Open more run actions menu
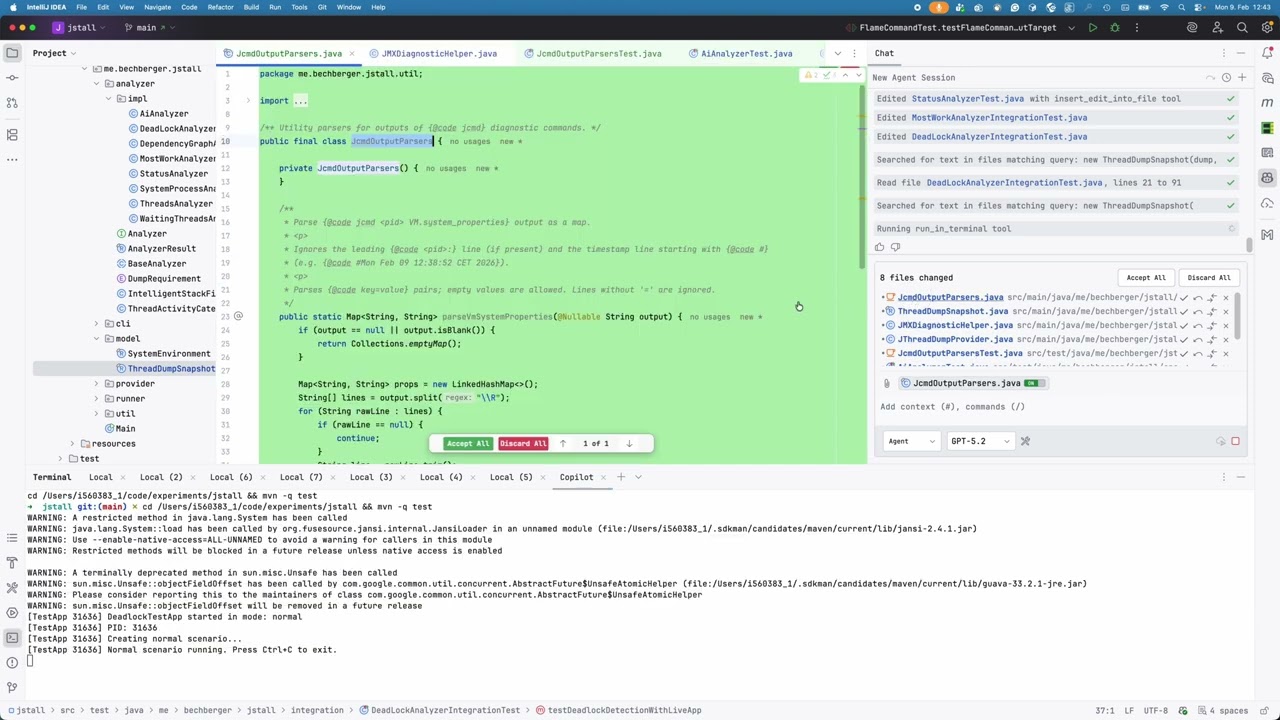The height and width of the screenshot is (720, 1280). (1137, 28)
